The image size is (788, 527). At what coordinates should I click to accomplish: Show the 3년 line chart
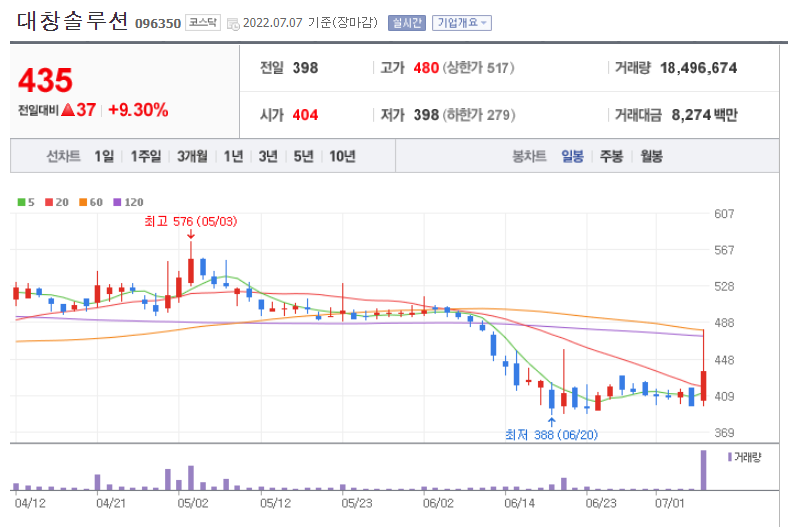[x=268, y=156]
